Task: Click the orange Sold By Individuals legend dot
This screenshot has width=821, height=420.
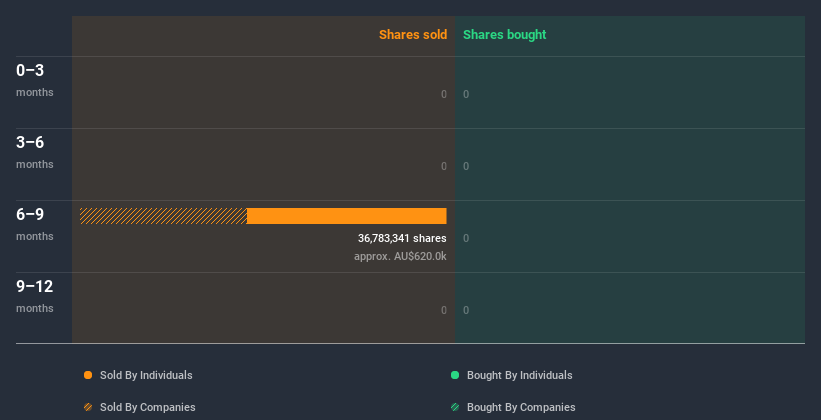Action: [88, 375]
